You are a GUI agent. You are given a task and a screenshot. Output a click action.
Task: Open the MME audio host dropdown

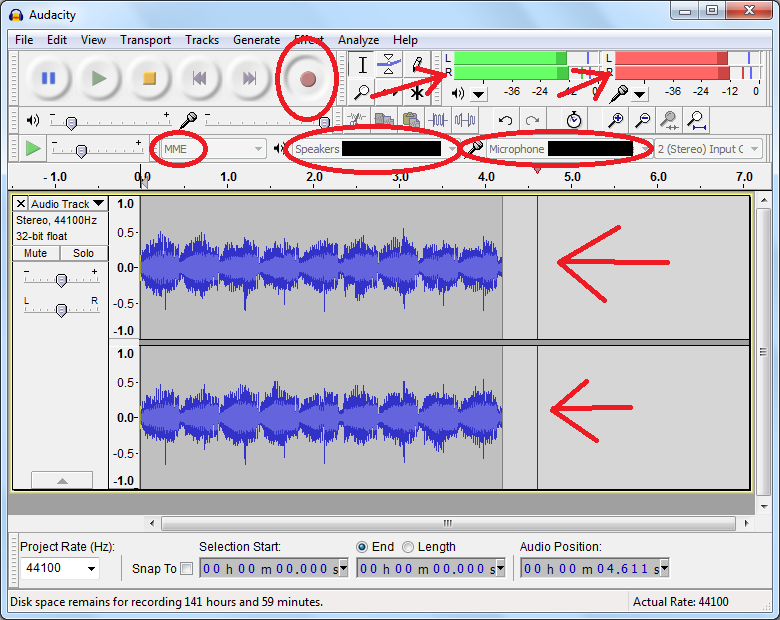click(212, 149)
